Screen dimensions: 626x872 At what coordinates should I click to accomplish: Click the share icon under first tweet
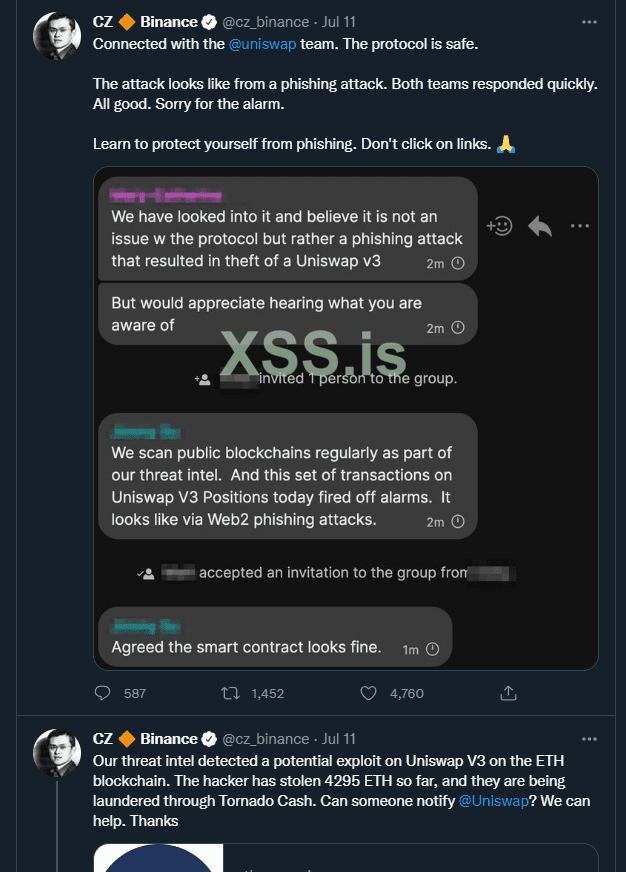coord(507,692)
